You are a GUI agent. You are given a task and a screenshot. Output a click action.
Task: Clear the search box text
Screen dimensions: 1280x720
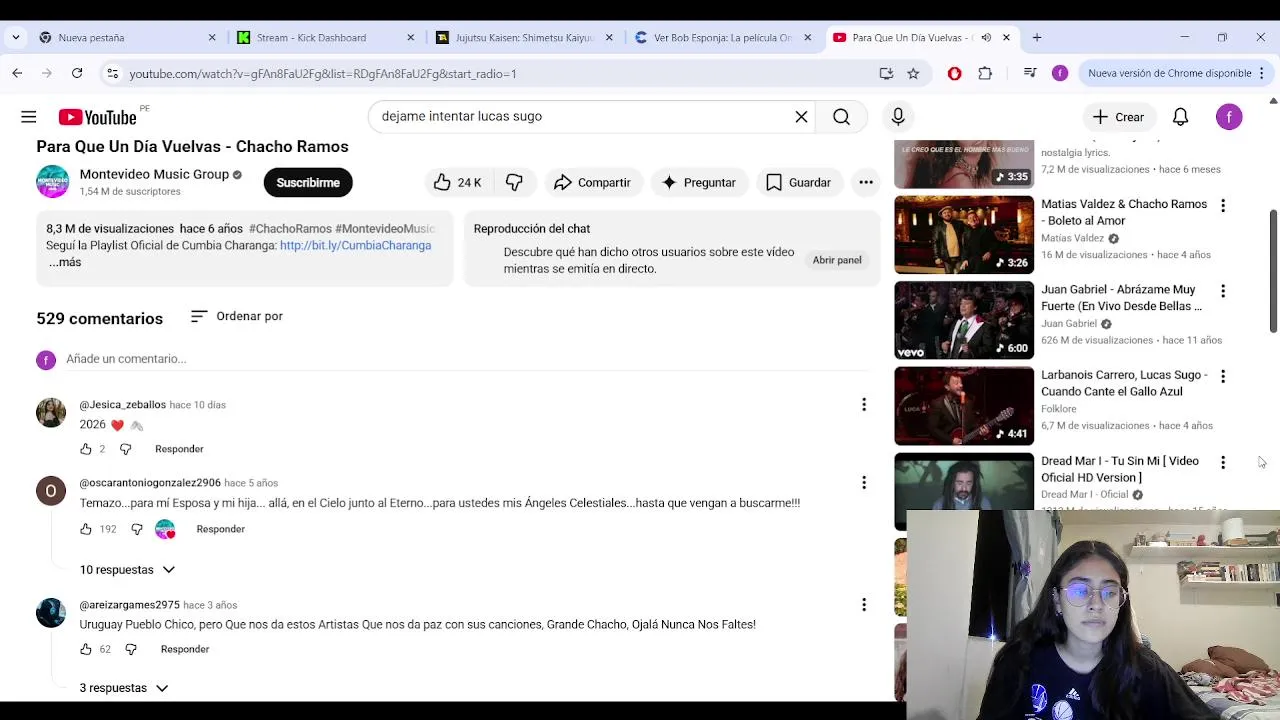[x=801, y=117]
